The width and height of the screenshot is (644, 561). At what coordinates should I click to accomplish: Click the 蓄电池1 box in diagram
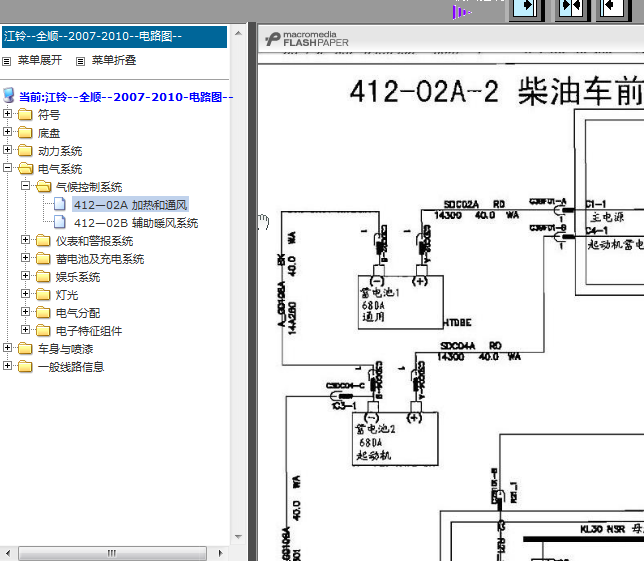pos(400,302)
